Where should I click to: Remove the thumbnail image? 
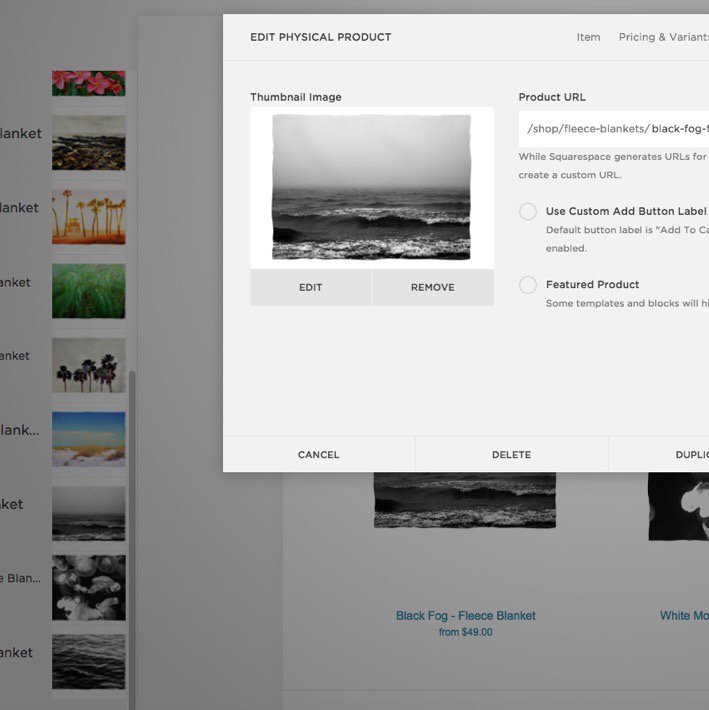[x=433, y=288]
